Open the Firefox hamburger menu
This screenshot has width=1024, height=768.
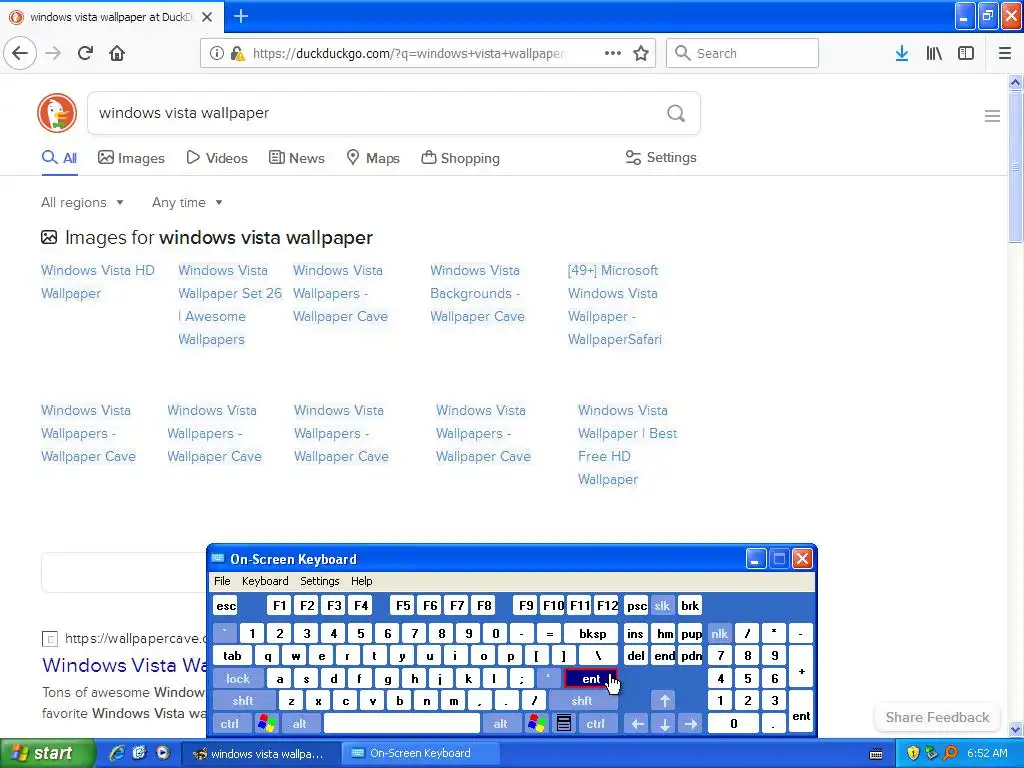[x=1005, y=53]
